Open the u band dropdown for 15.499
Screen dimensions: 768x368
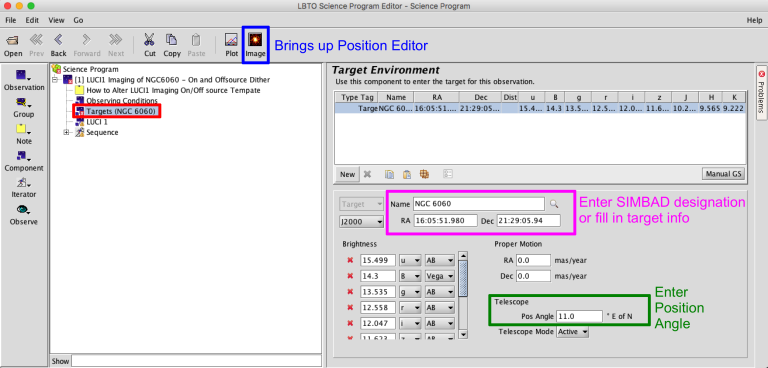point(411,260)
